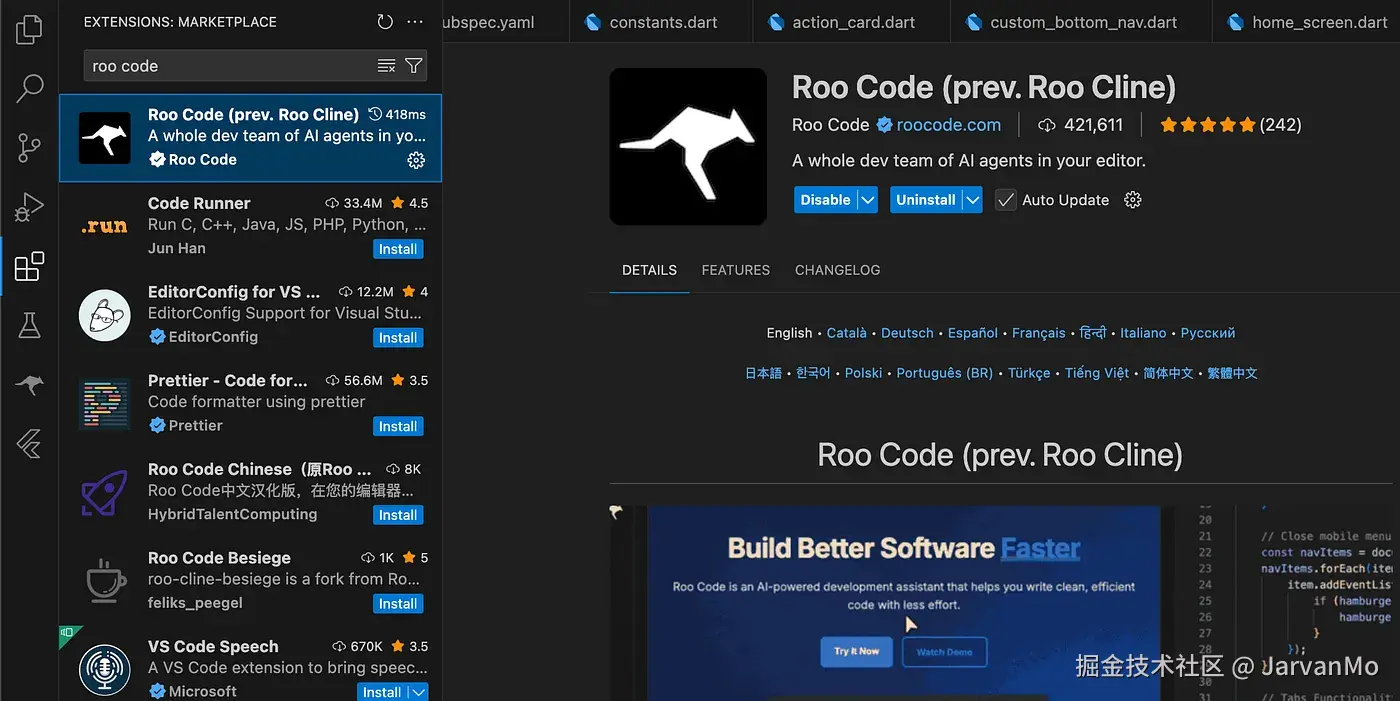Screen dimensions: 1400x701
Task: Install the Code Runner extension
Action: coord(398,249)
